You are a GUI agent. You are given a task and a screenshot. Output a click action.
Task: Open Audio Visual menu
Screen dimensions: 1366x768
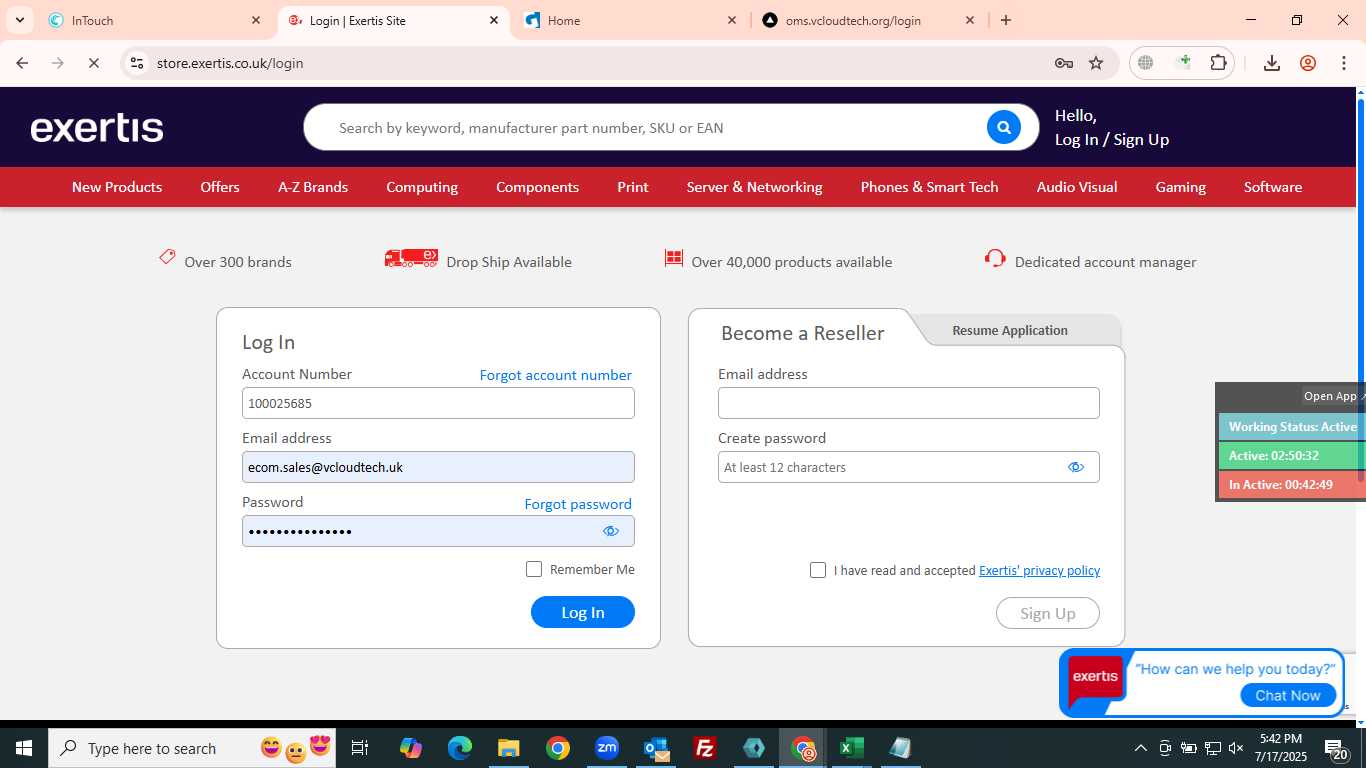[x=1077, y=187]
